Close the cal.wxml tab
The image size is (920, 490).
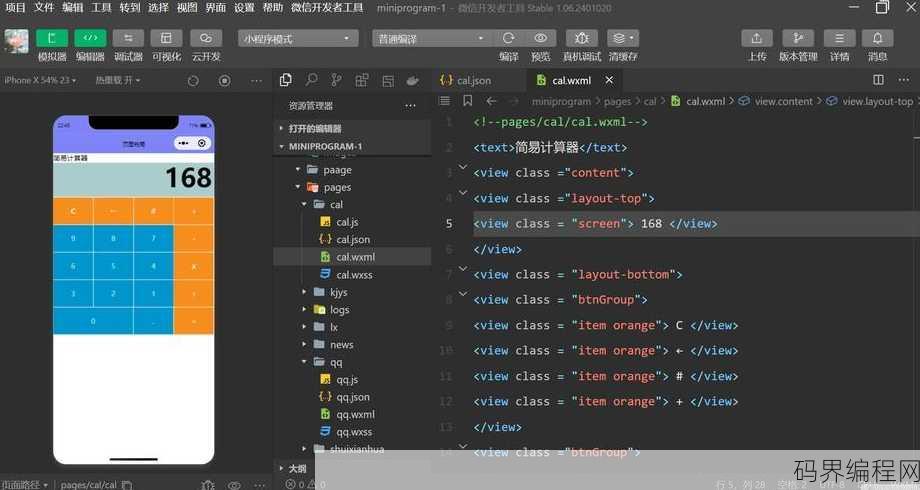click(x=609, y=80)
